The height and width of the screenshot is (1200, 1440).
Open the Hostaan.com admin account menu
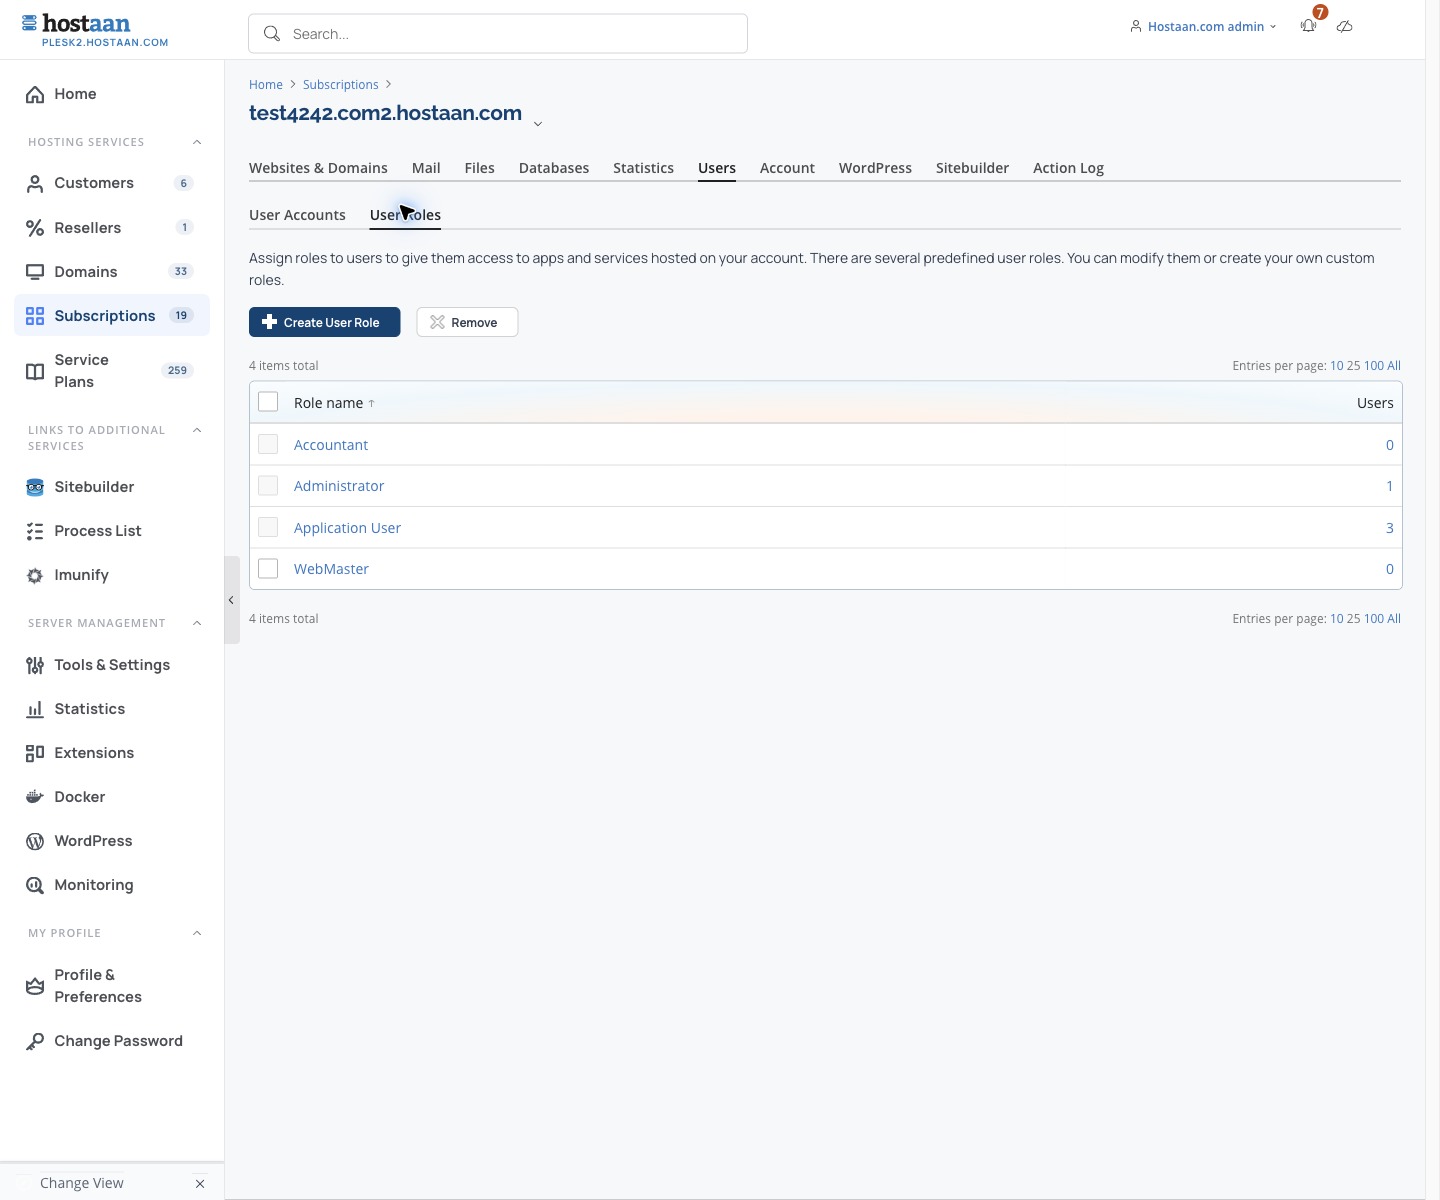[1203, 27]
